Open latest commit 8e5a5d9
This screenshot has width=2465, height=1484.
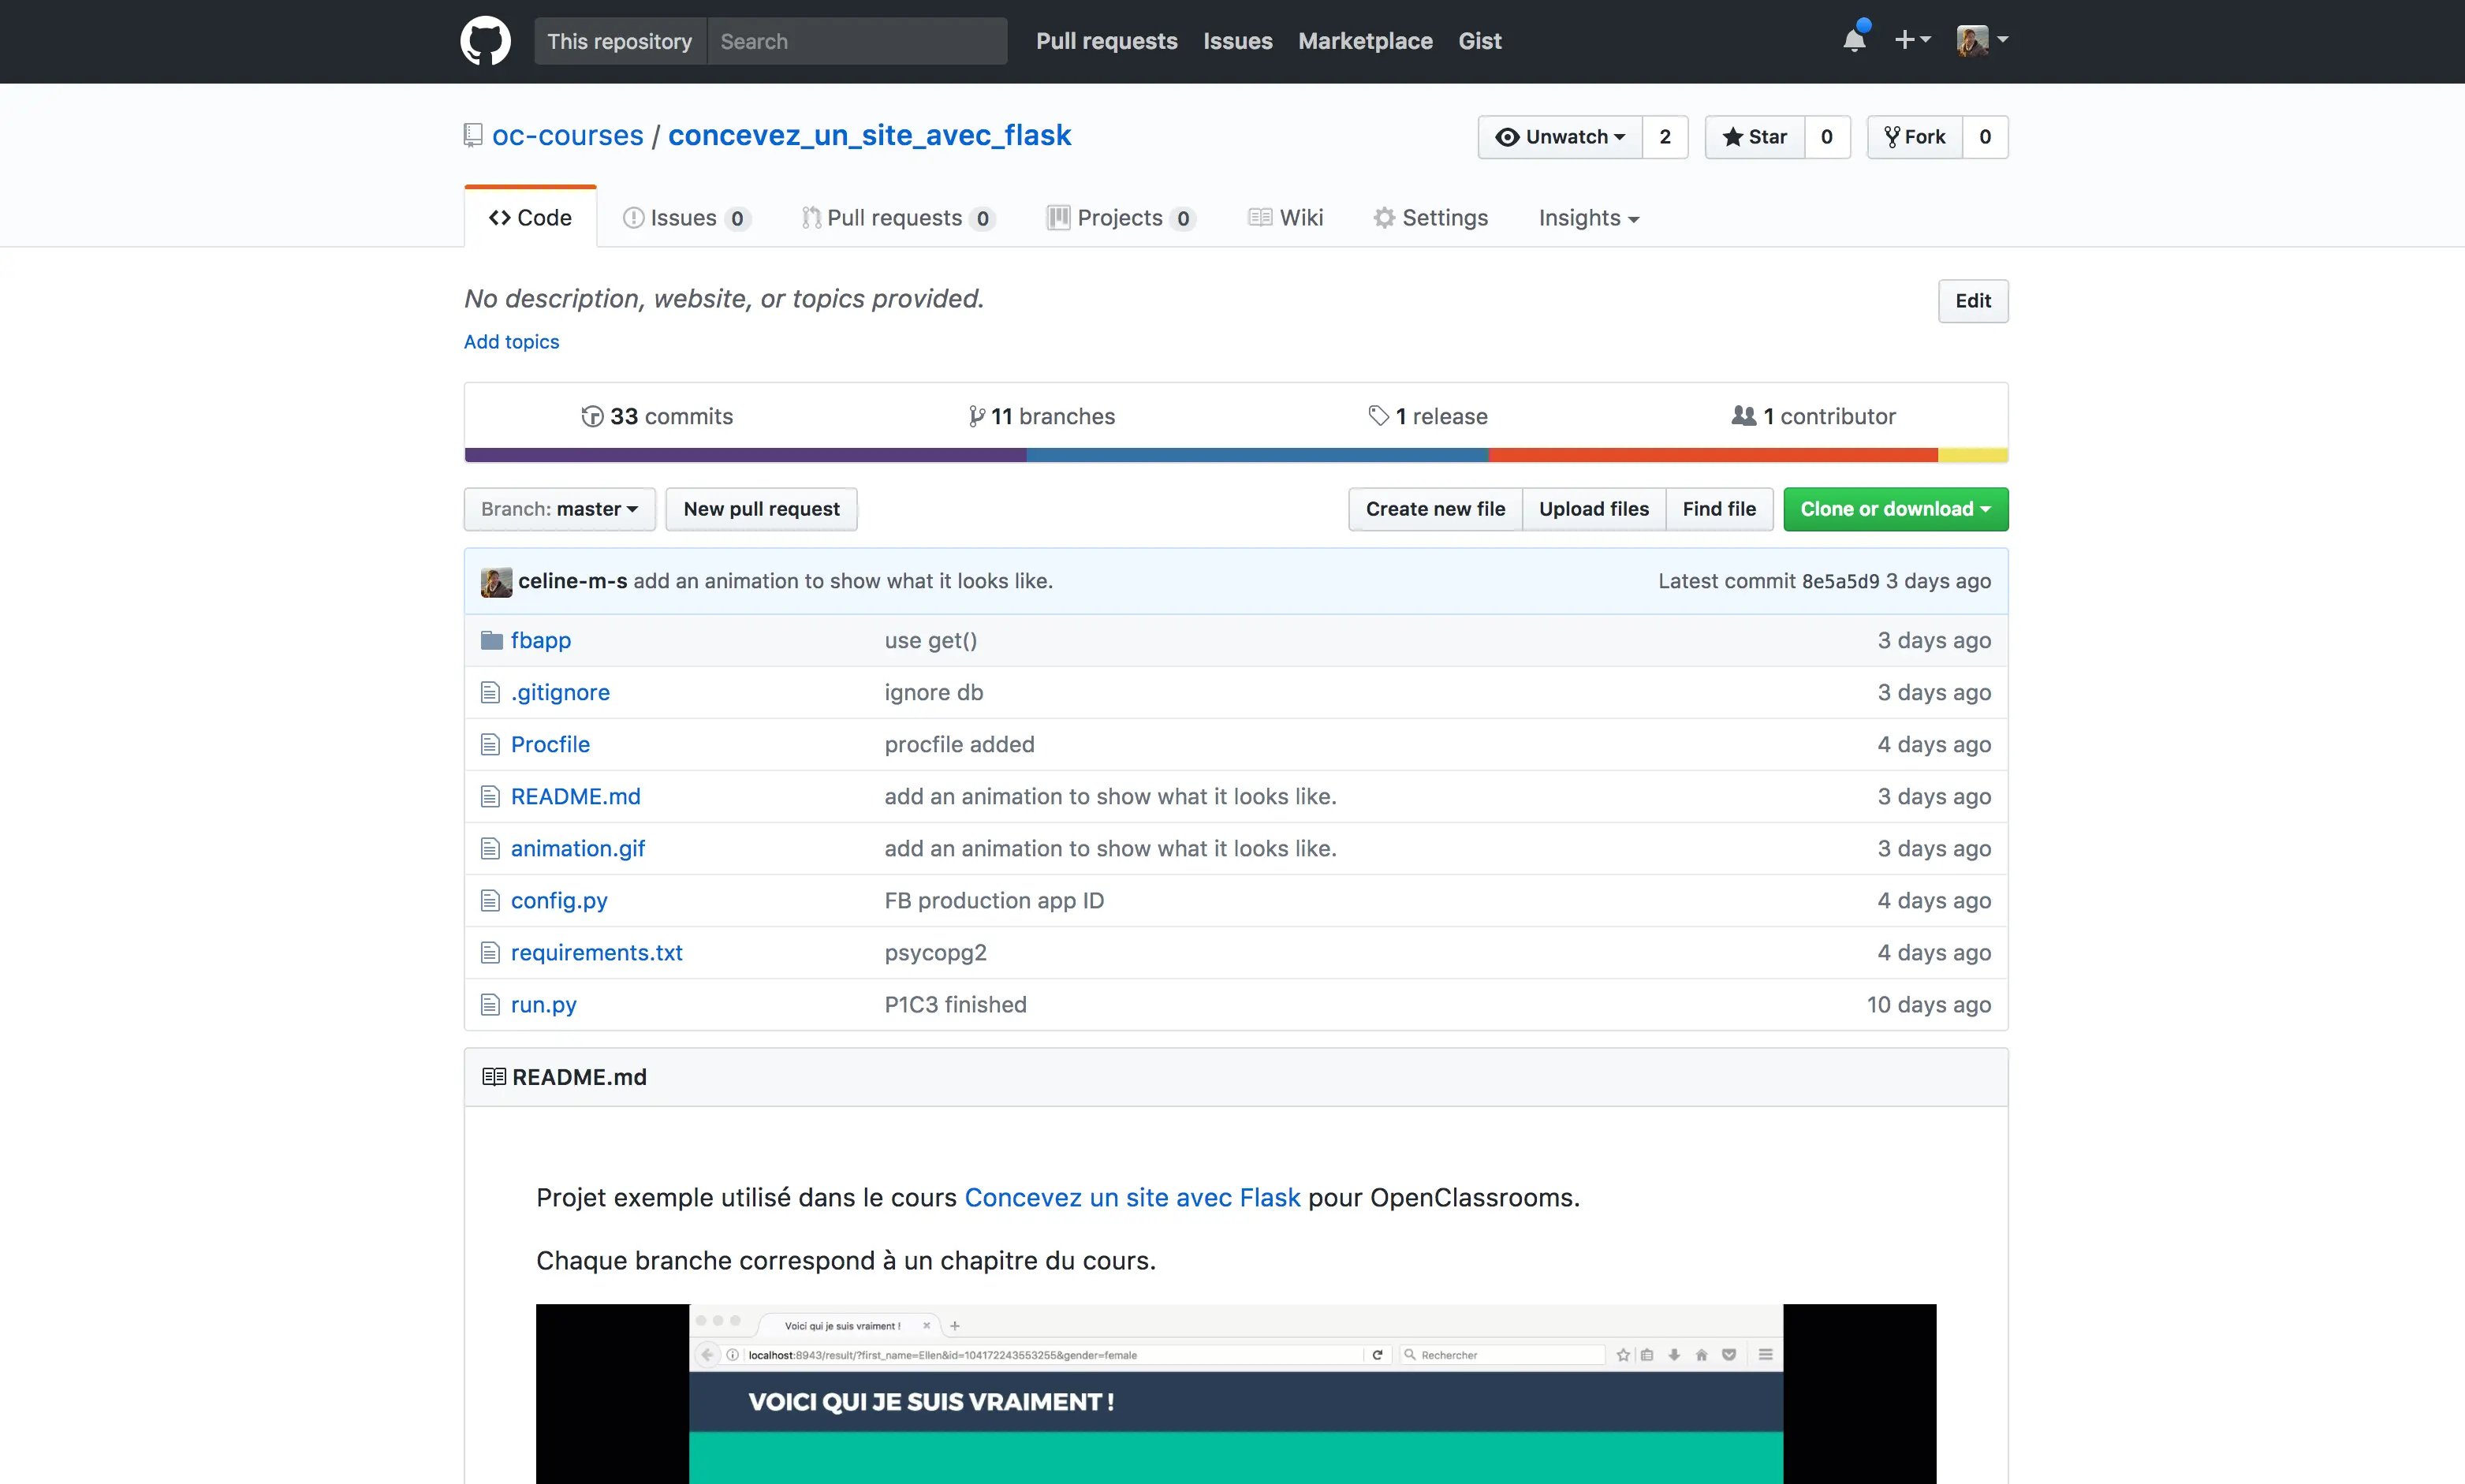(x=1840, y=581)
